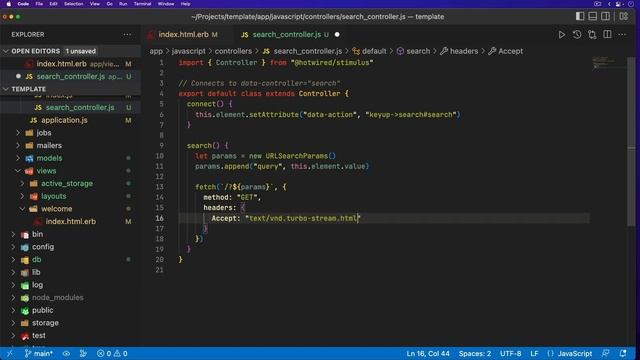Expand the node_modules folder

(13, 297)
